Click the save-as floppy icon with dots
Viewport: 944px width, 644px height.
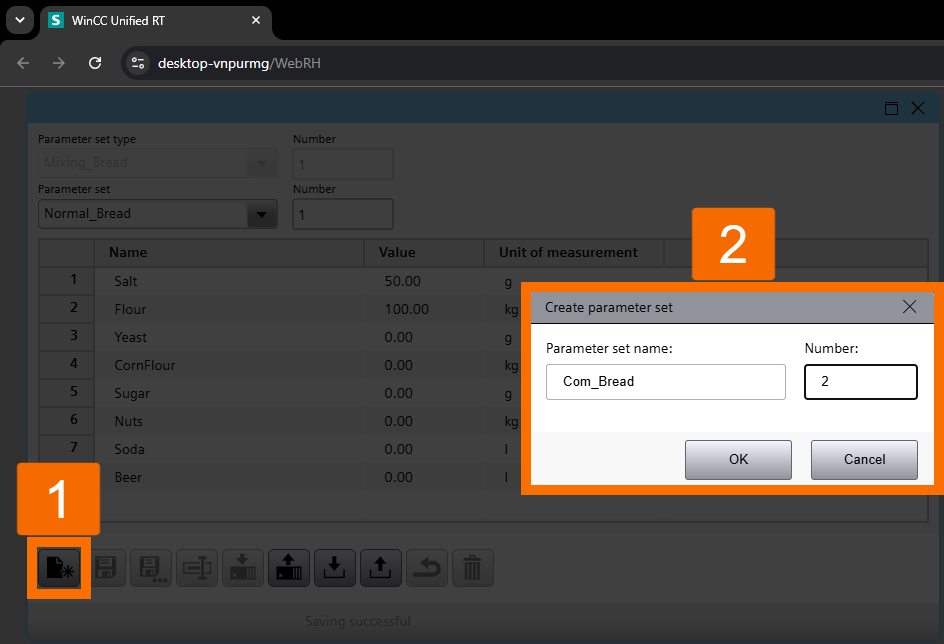151,568
